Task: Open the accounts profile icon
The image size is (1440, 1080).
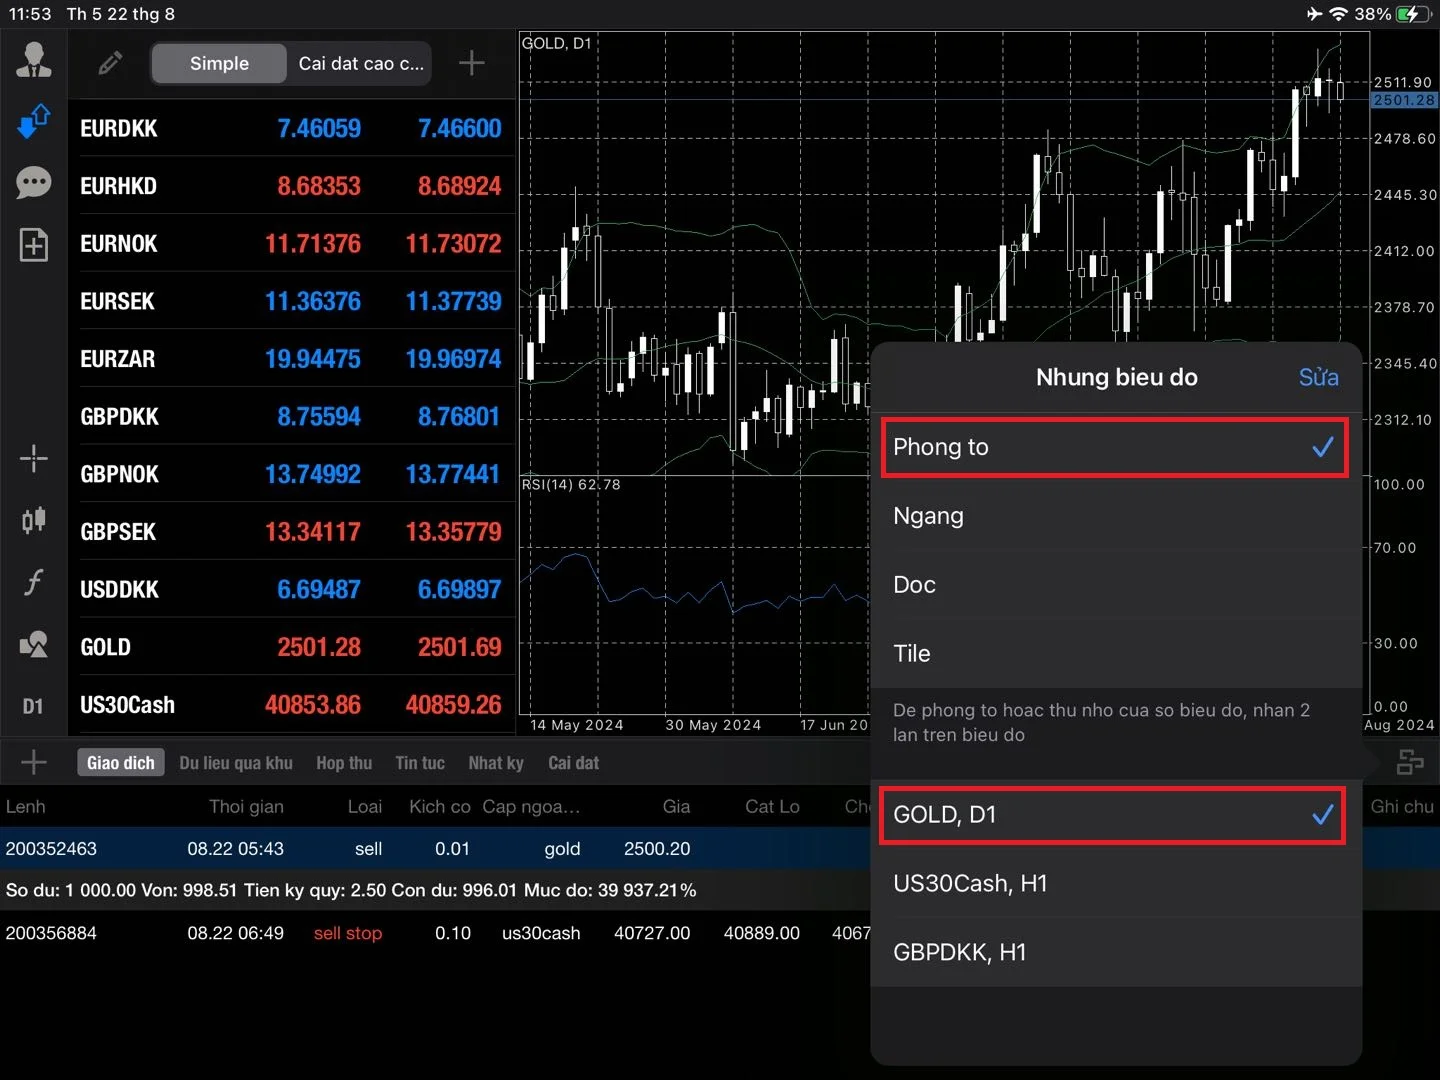Action: point(34,61)
